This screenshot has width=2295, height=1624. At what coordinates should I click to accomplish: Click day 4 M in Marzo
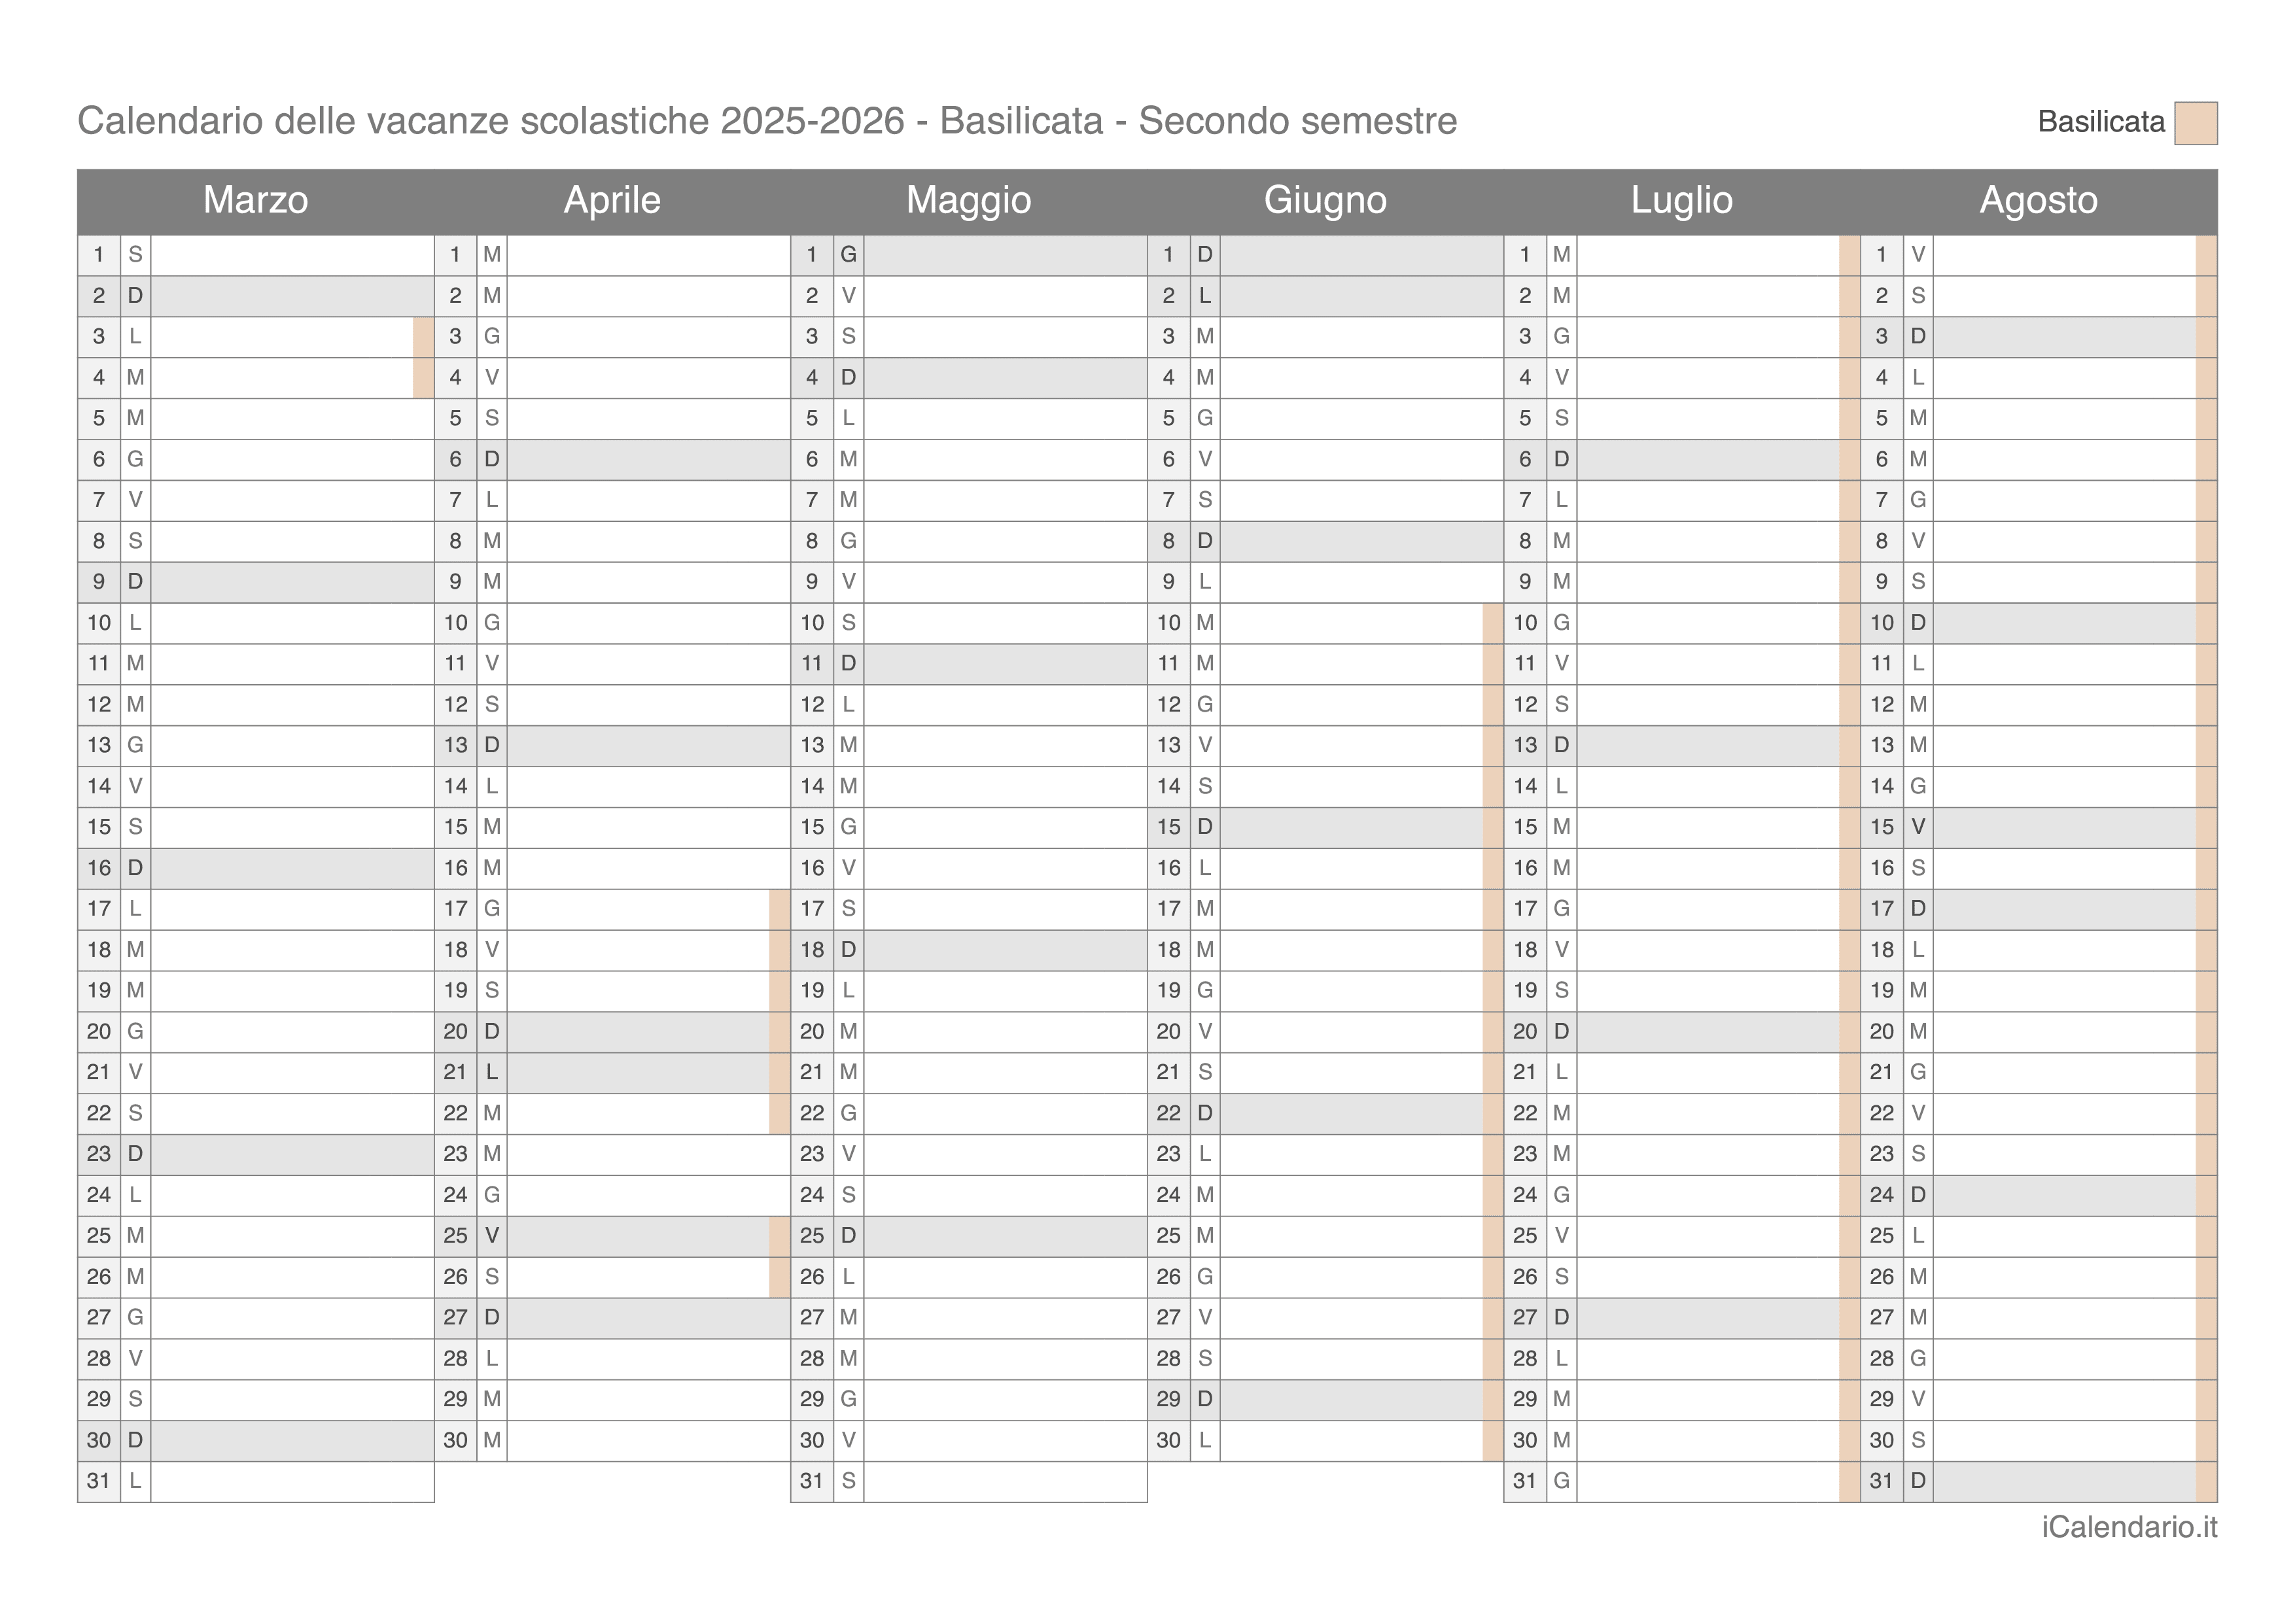pos(256,378)
